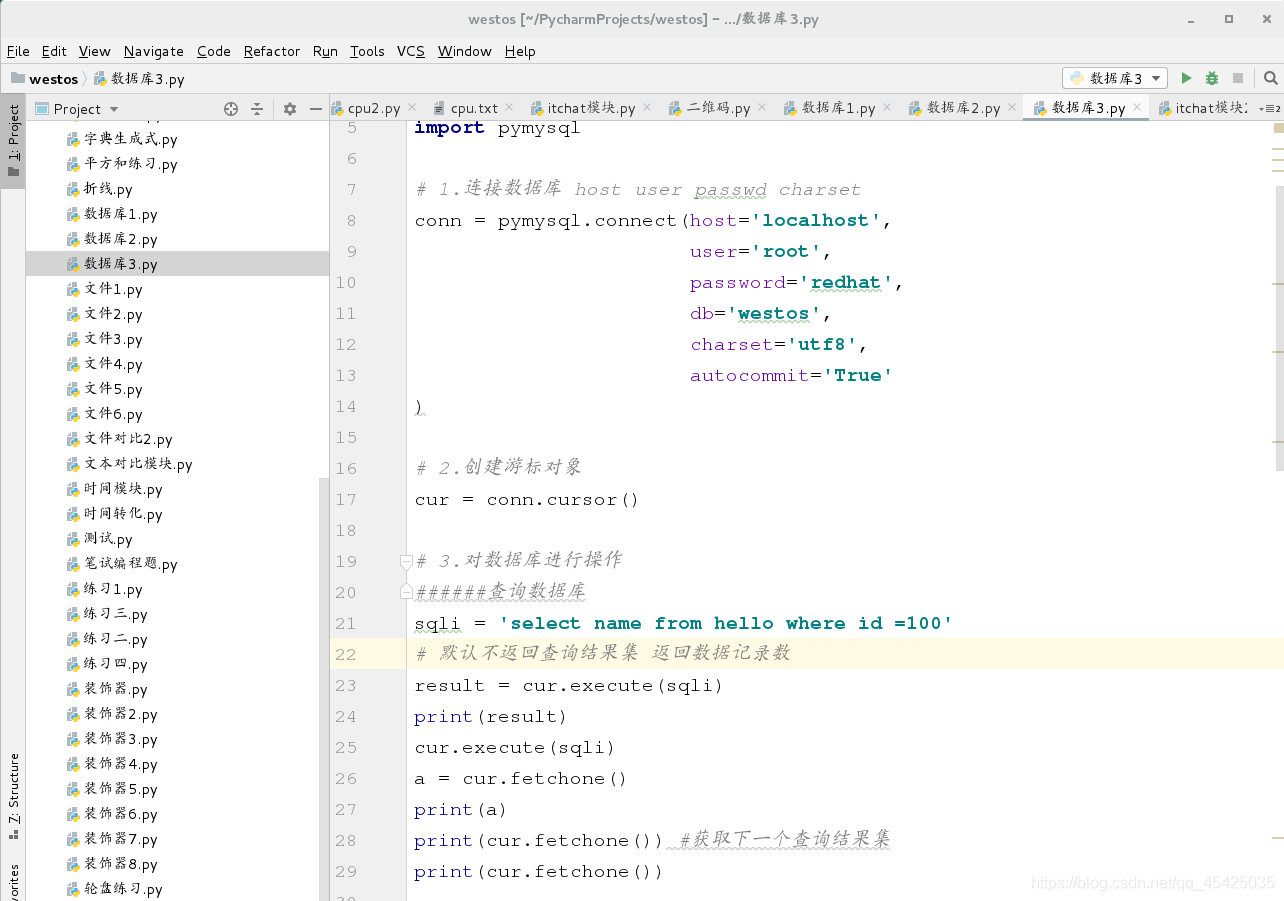
Task: Close the cpu.txt editor tab
Action: 508,107
